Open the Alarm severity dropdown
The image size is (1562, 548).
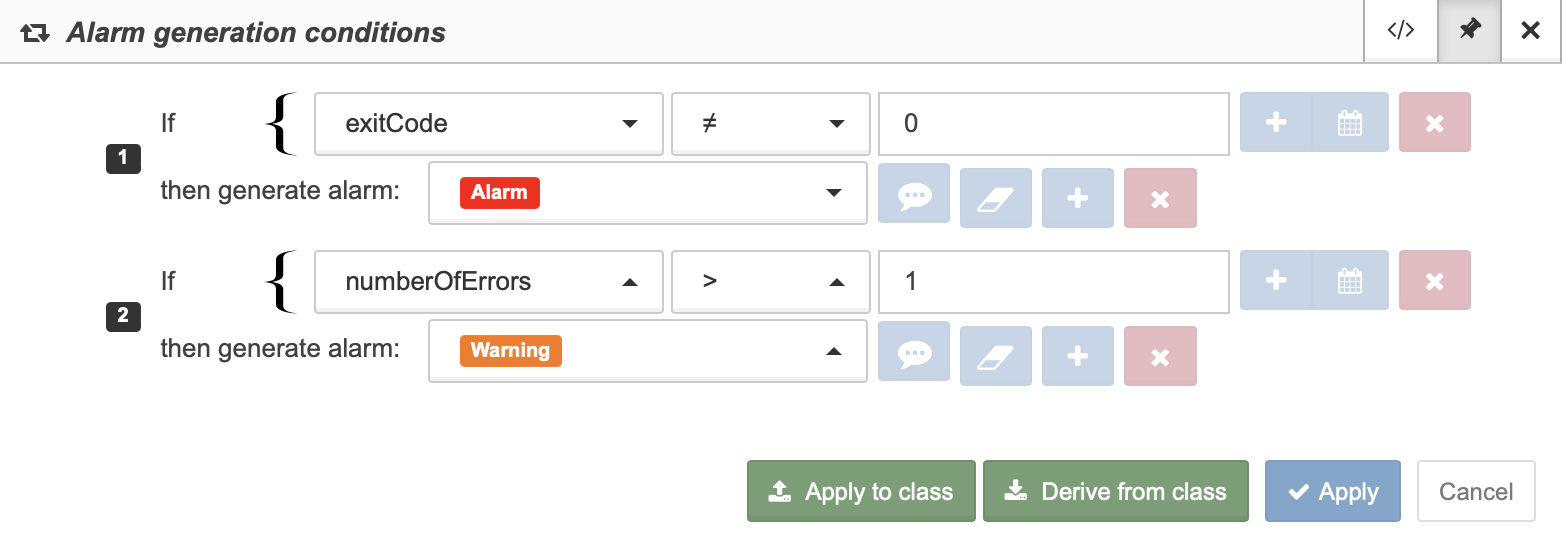coord(647,193)
